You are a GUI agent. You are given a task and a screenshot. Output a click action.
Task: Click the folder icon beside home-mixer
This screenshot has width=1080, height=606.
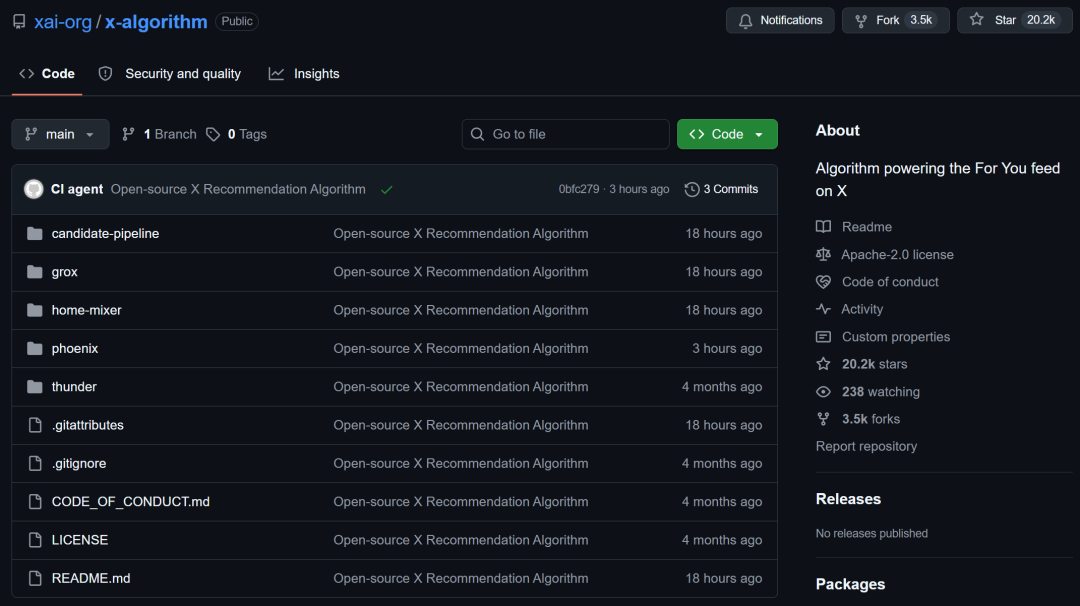click(34, 310)
